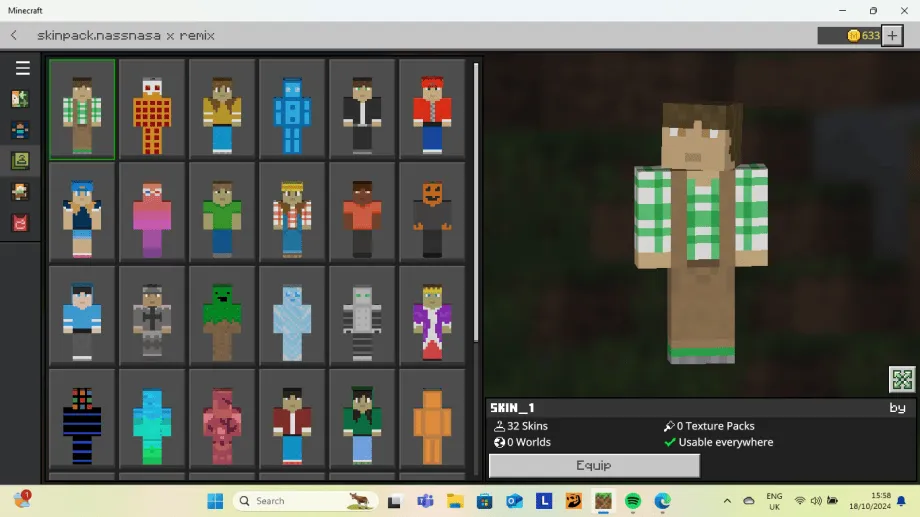Go back using the left arrow

[x=14, y=36]
